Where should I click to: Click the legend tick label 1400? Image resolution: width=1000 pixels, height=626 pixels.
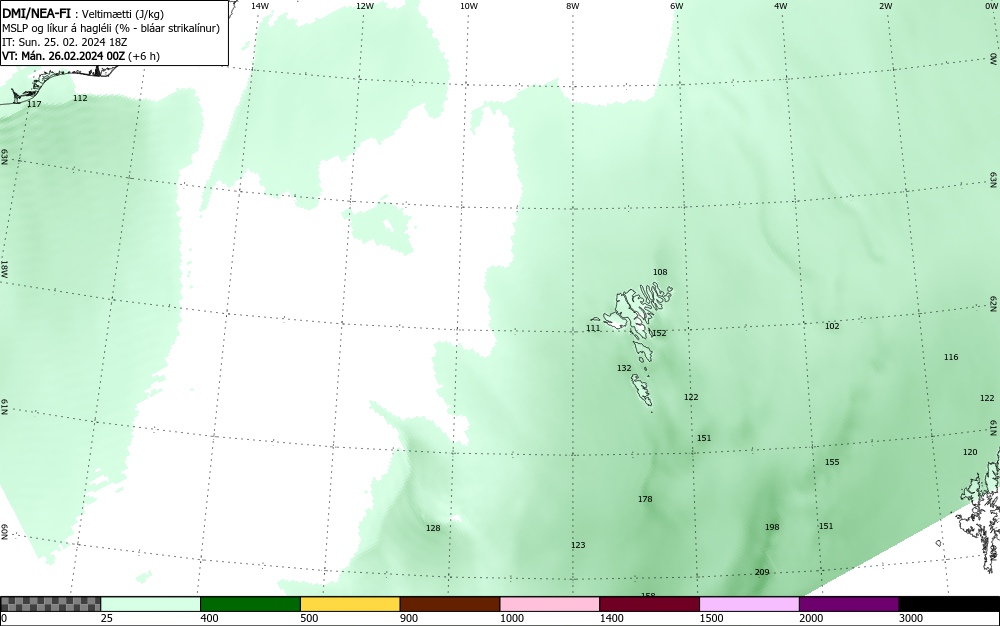(611, 618)
